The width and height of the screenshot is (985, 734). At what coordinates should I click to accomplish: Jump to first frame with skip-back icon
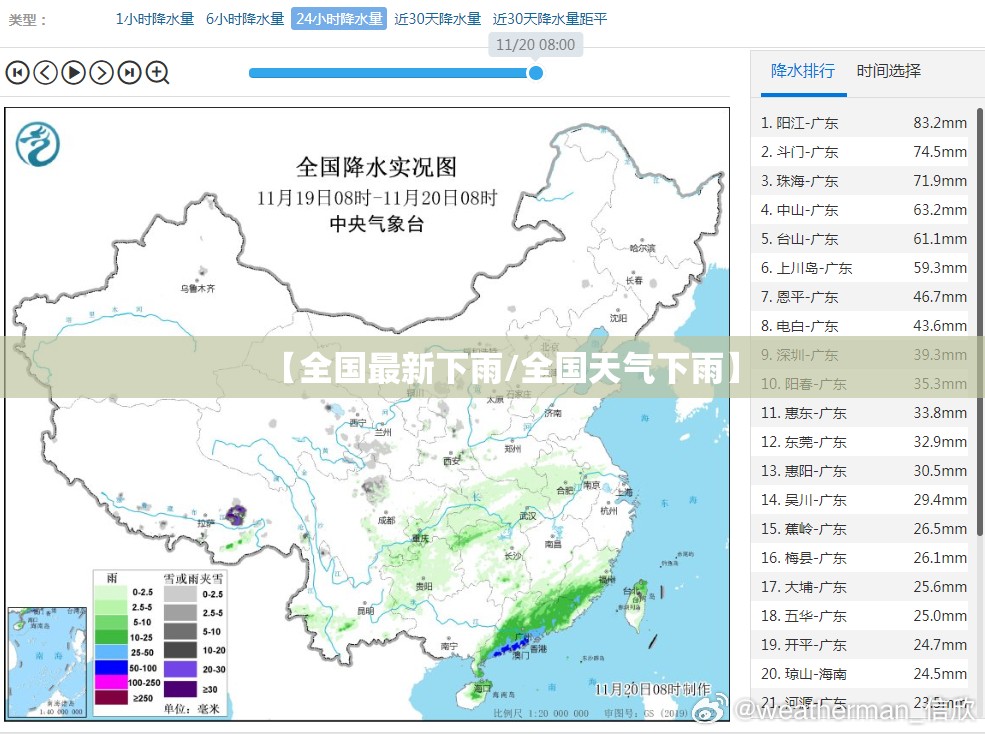17,73
